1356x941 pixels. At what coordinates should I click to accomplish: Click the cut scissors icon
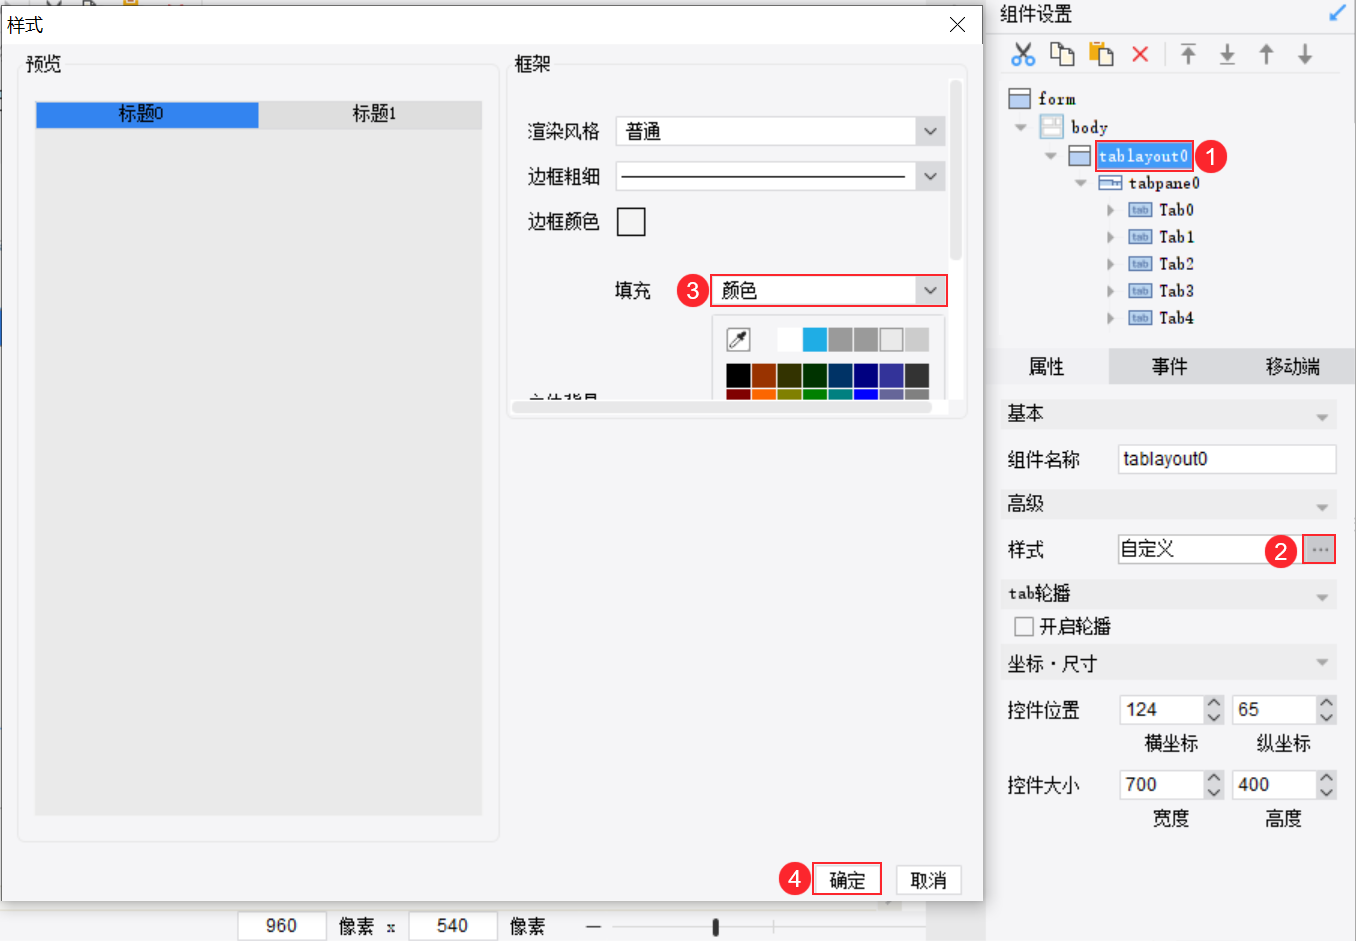click(1023, 54)
